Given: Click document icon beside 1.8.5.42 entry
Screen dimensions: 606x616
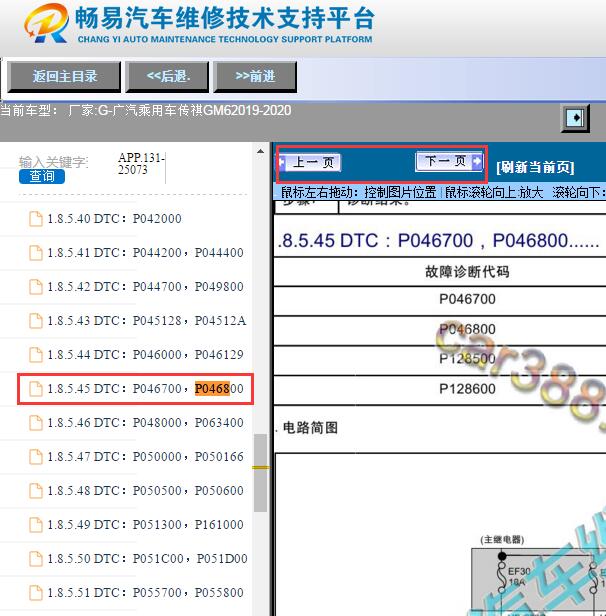Looking at the screenshot, I should click(x=36, y=287).
